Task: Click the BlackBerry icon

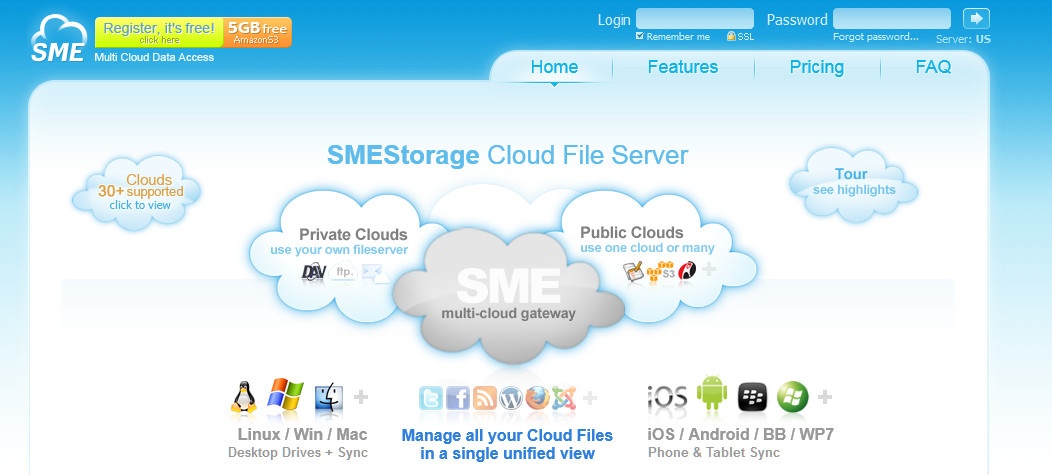Action: (753, 397)
